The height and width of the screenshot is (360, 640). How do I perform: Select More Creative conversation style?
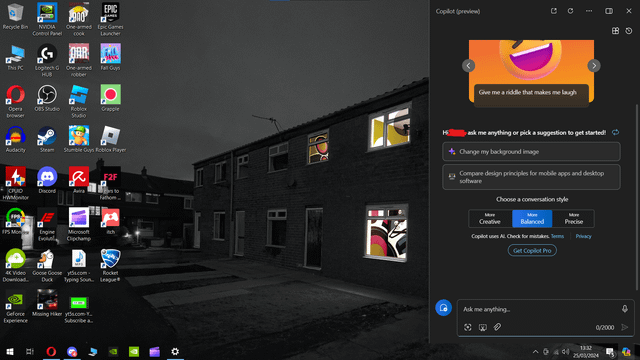(490, 219)
